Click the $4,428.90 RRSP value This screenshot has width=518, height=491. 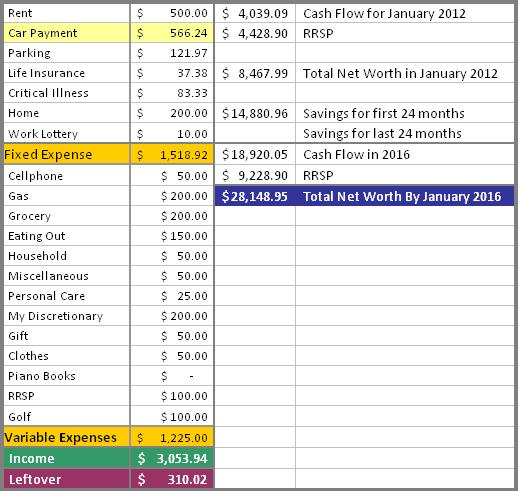click(255, 33)
